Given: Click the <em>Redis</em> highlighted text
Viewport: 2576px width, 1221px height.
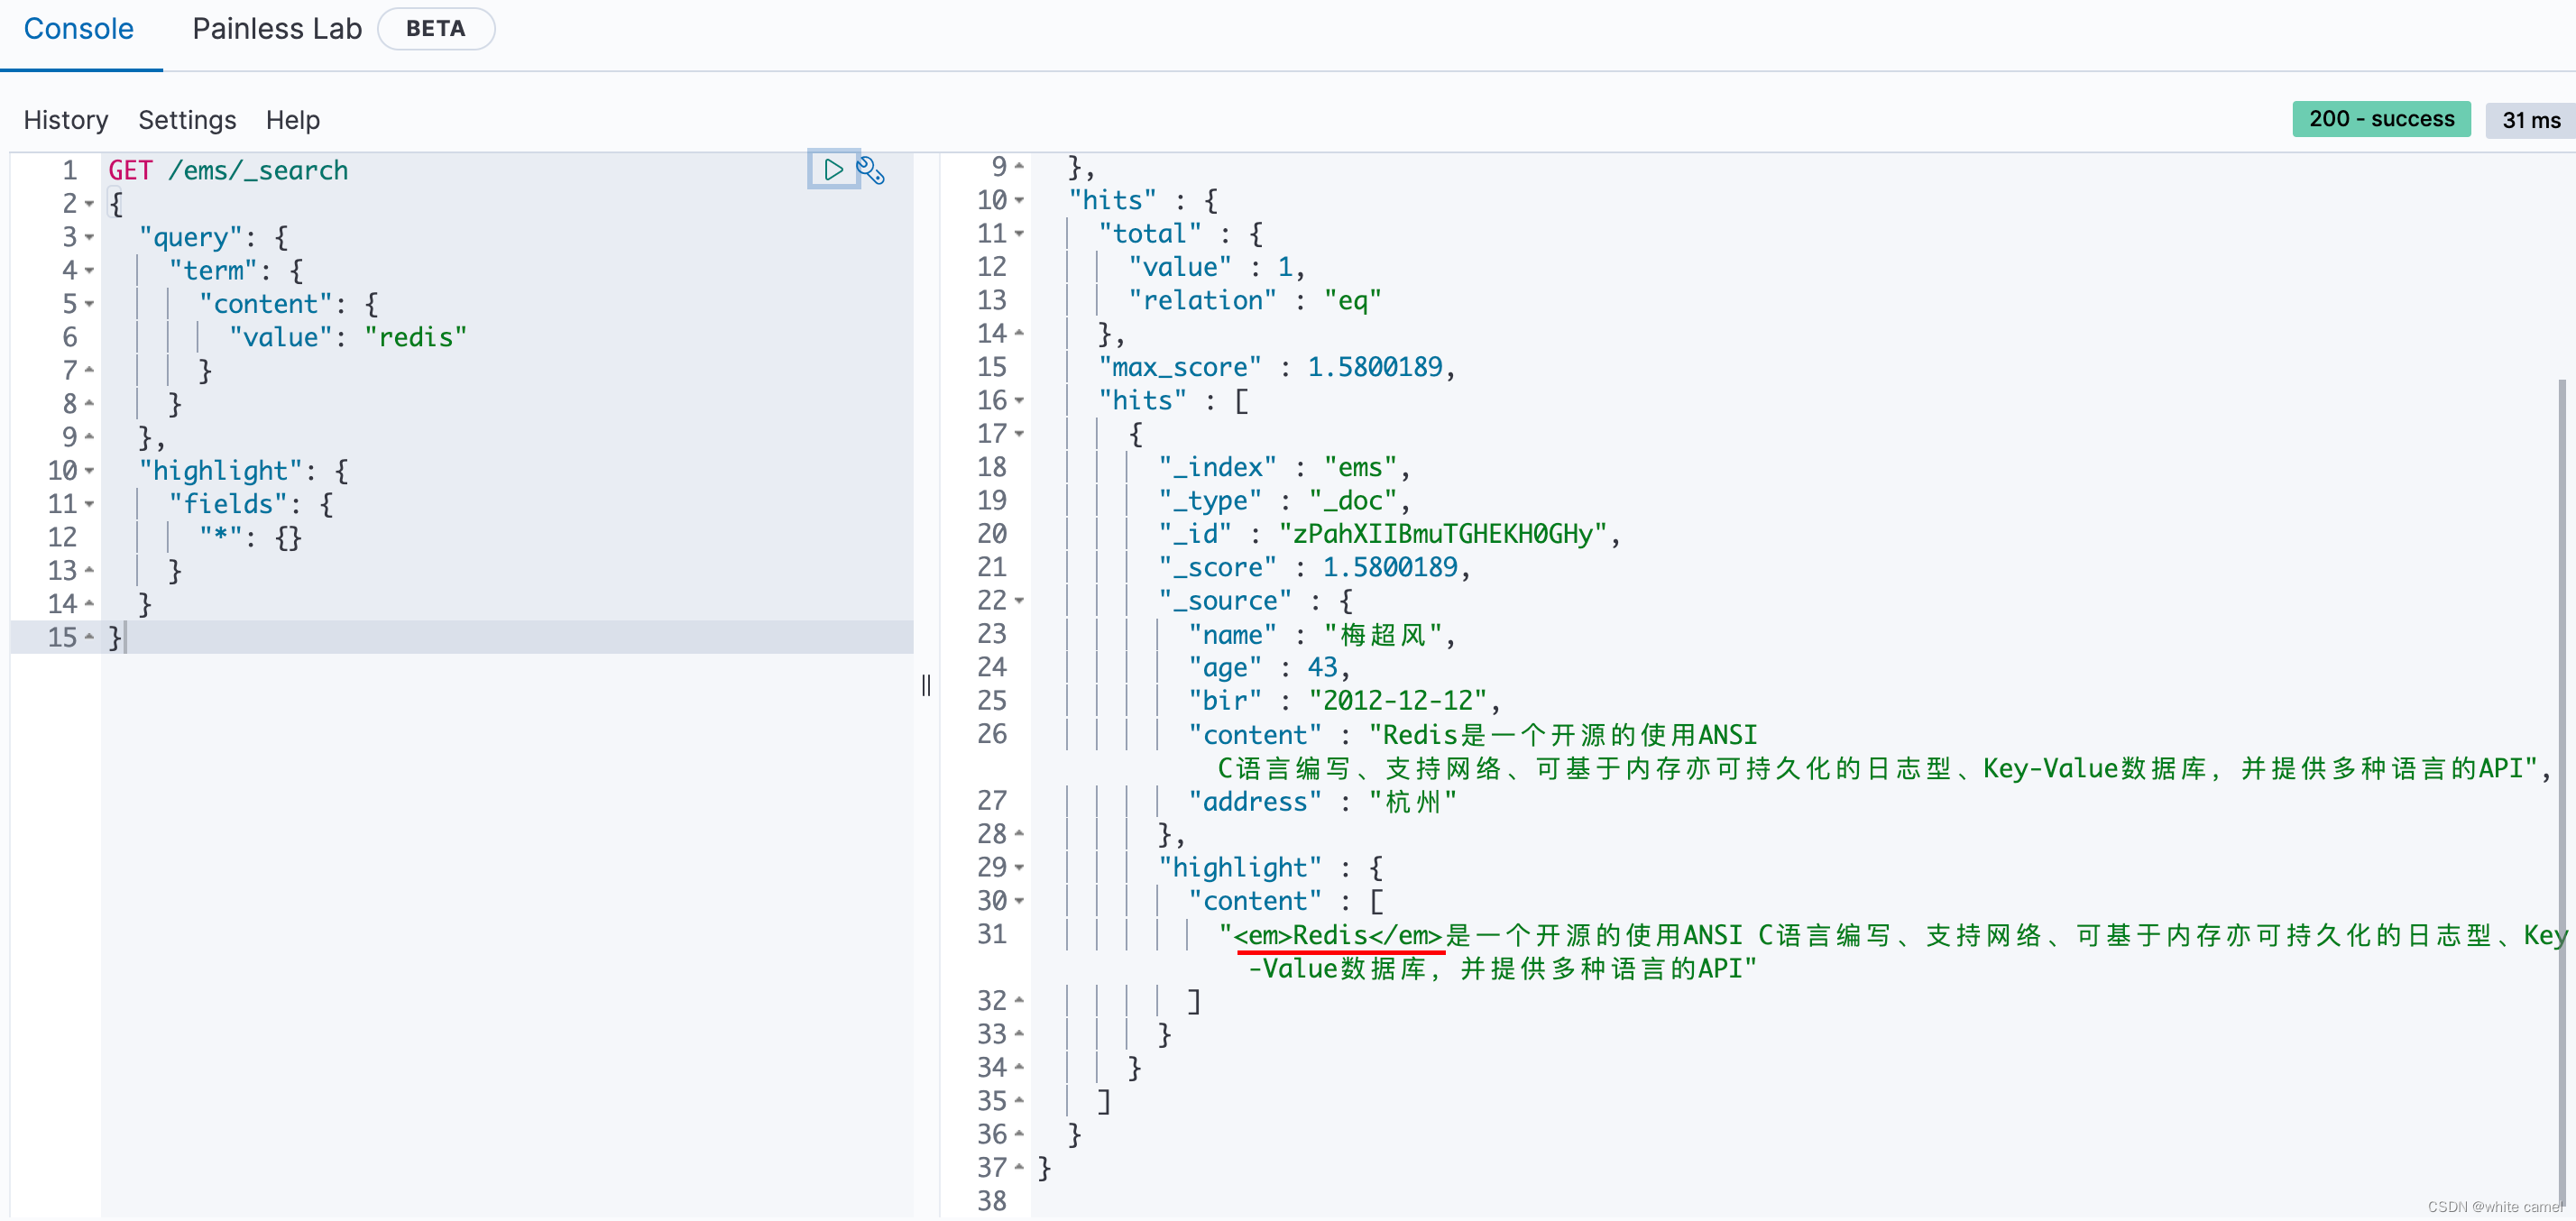Looking at the screenshot, I should pos(1338,935).
